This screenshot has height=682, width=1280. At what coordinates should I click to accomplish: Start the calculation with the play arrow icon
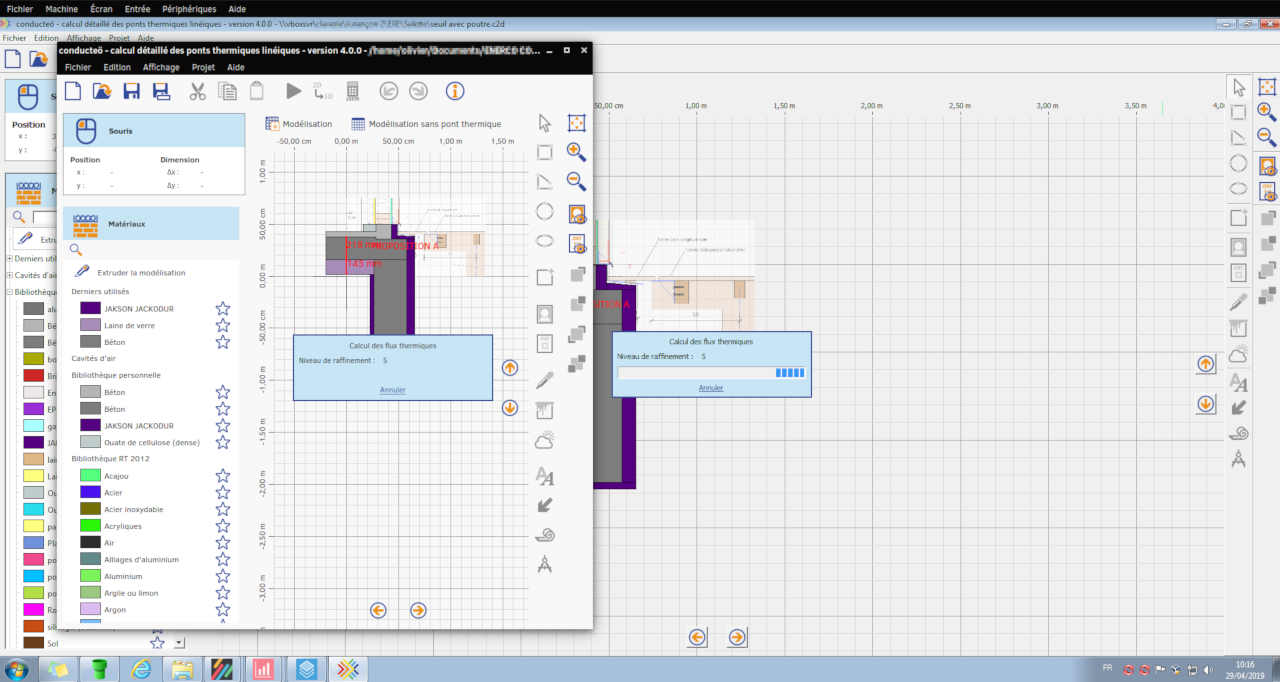[293, 91]
